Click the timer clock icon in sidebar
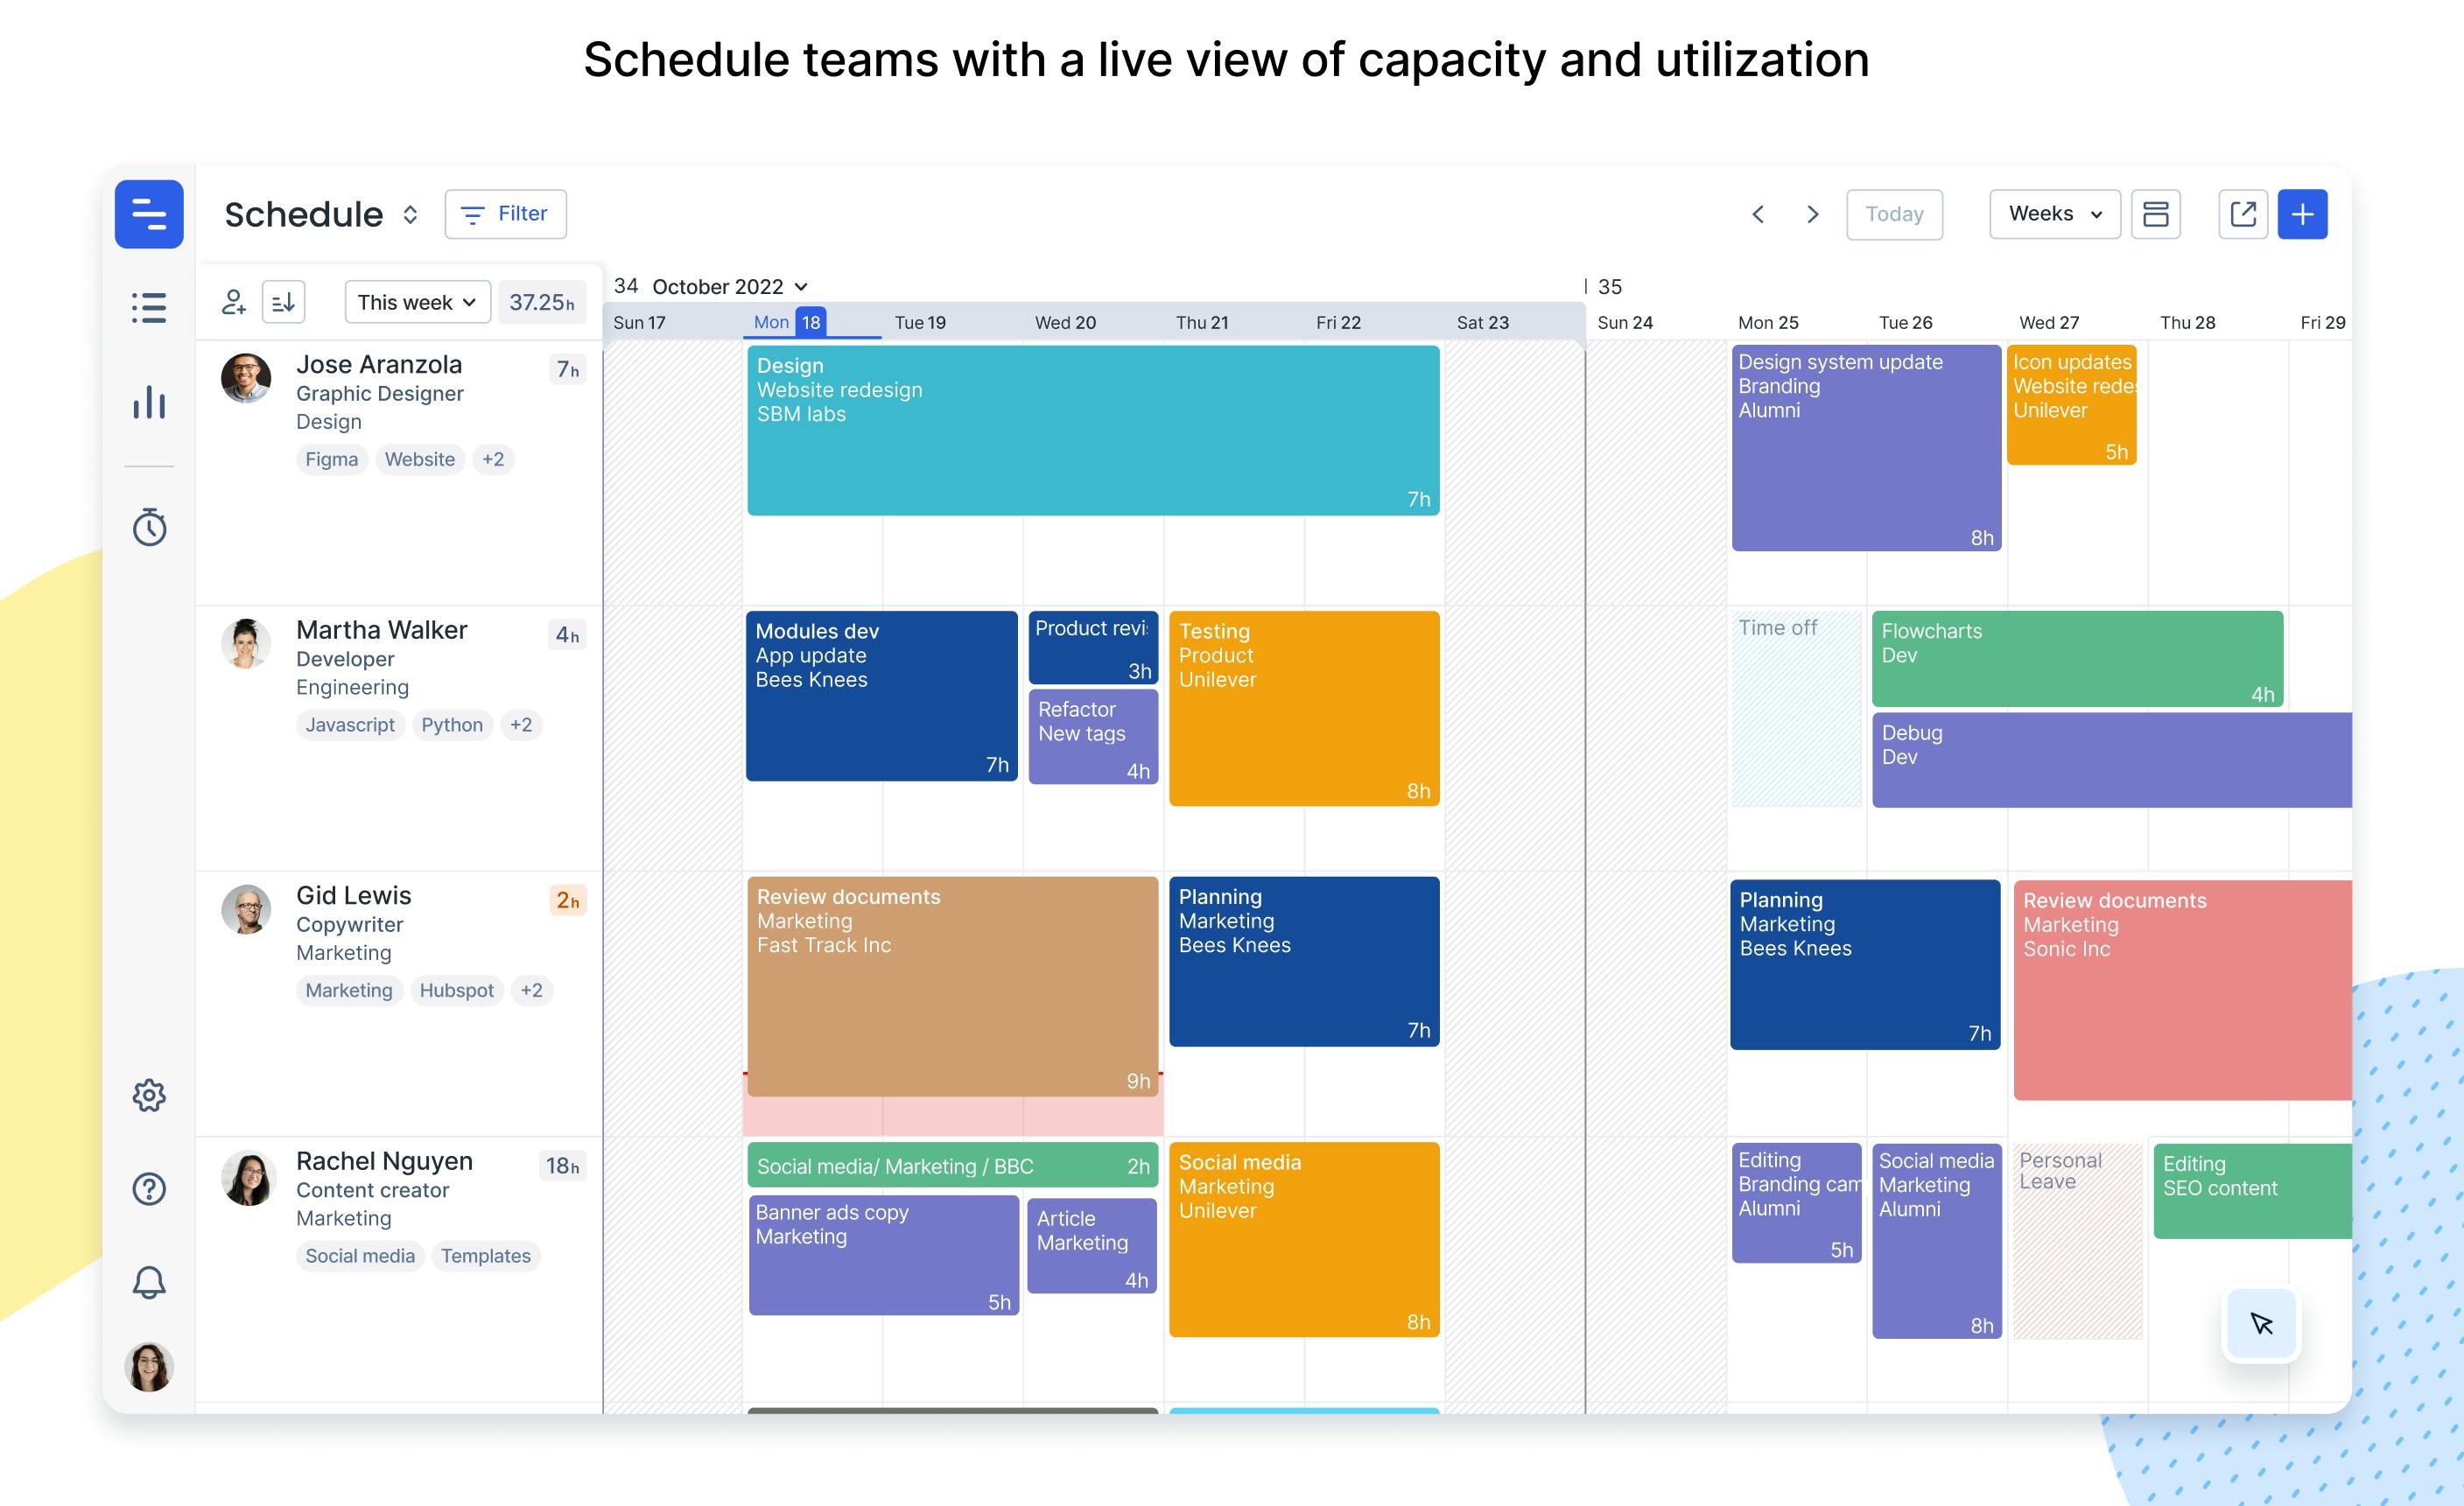The height and width of the screenshot is (1506, 2464). coord(150,526)
